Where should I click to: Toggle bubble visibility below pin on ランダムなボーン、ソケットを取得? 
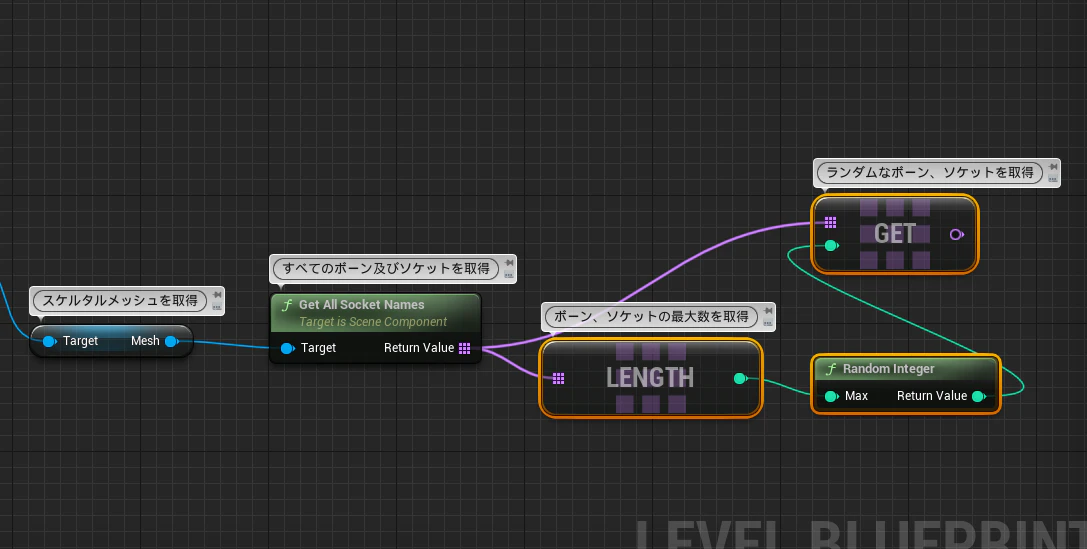coord(1053,179)
